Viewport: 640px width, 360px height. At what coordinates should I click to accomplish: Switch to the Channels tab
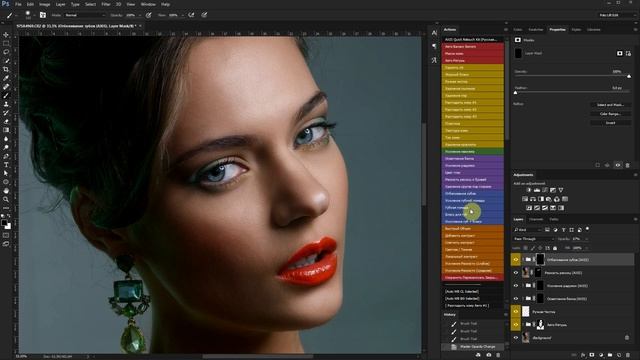click(536, 219)
